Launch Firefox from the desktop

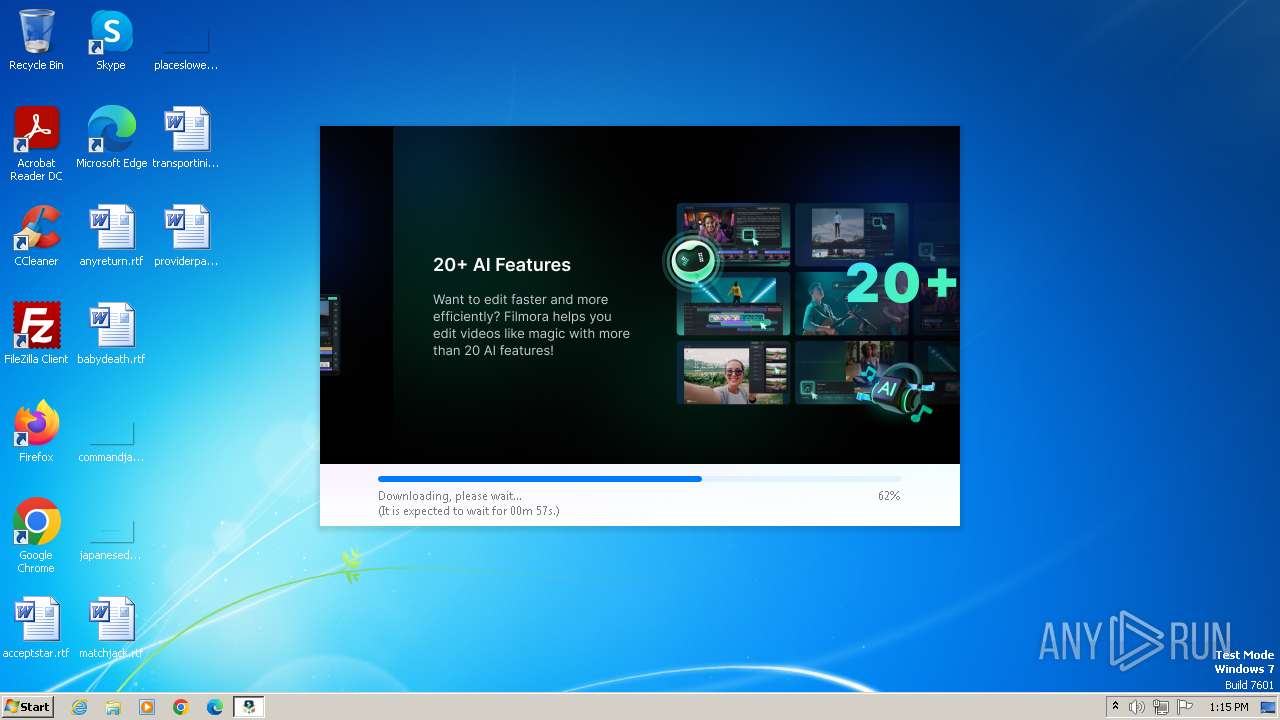click(36, 431)
